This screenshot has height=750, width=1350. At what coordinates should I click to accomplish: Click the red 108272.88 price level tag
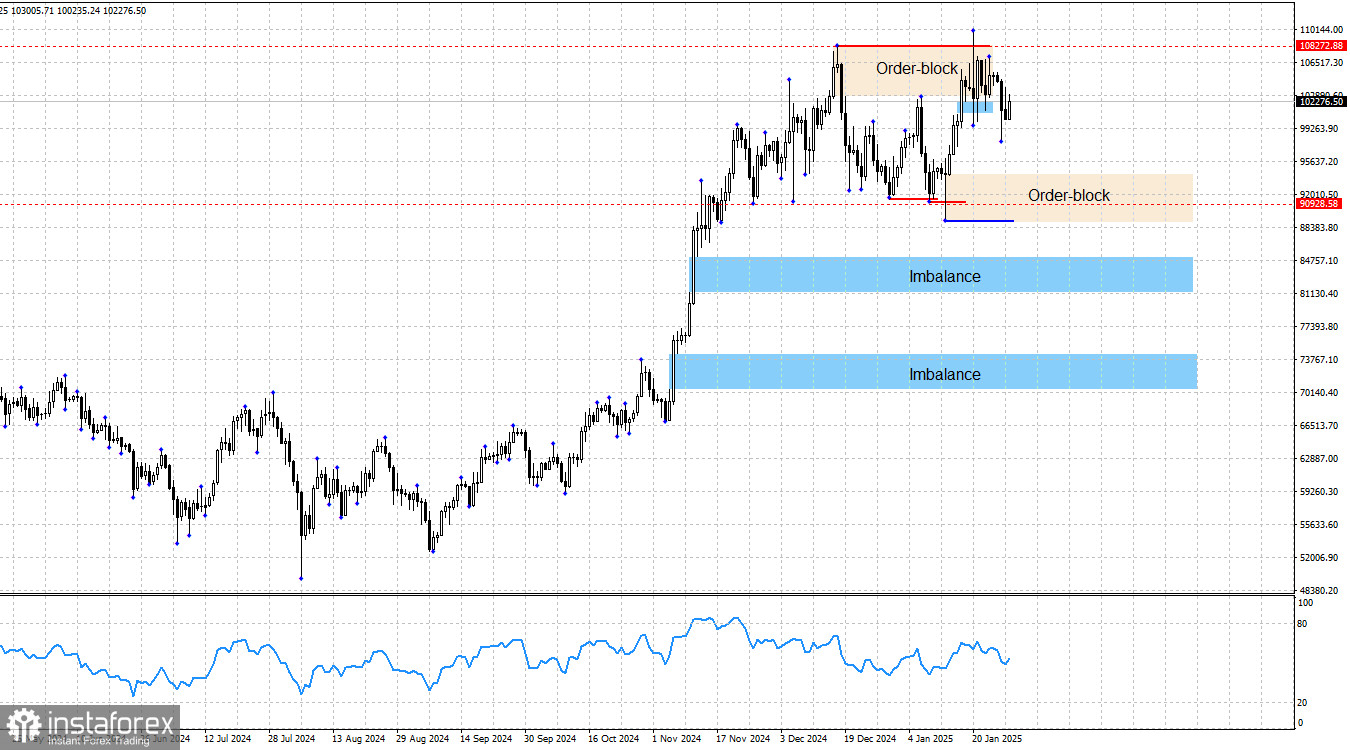1321,46
